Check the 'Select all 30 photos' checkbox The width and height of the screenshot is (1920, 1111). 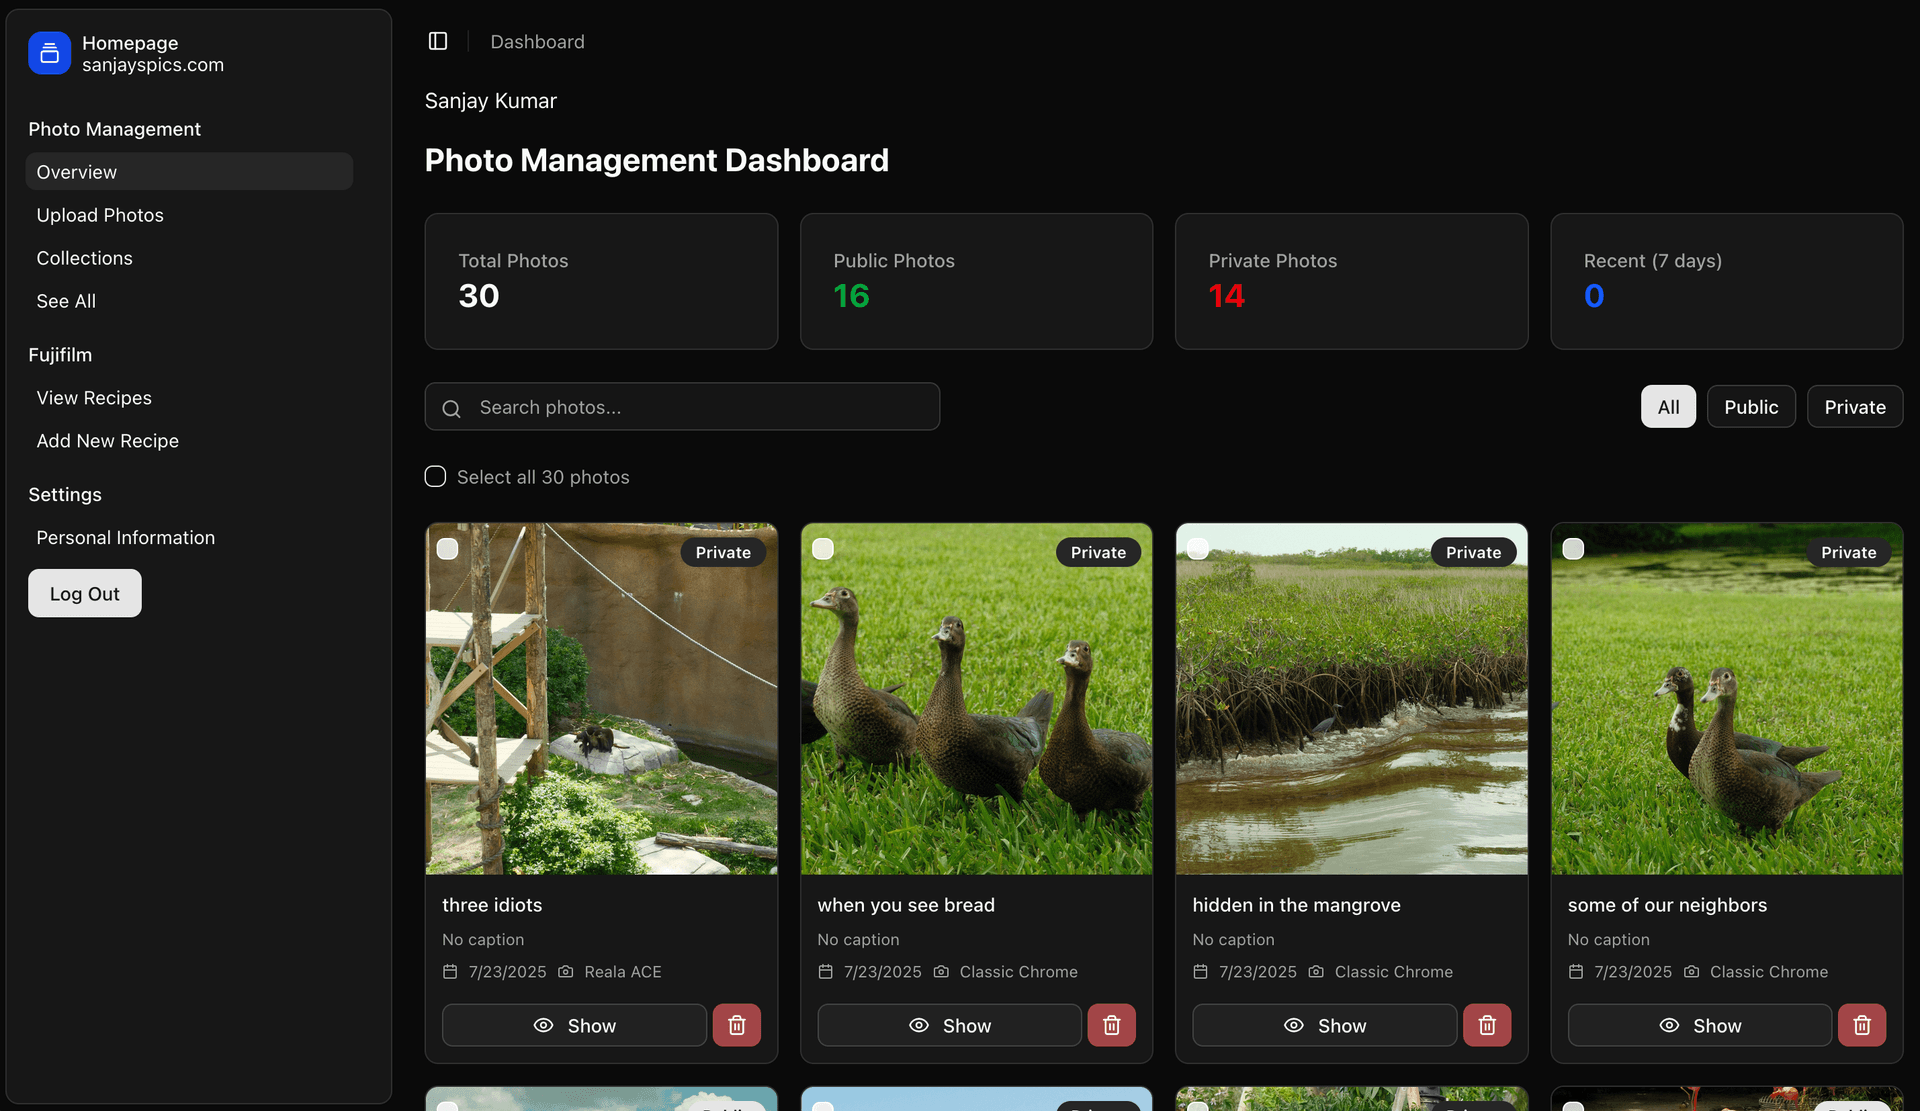tap(435, 476)
